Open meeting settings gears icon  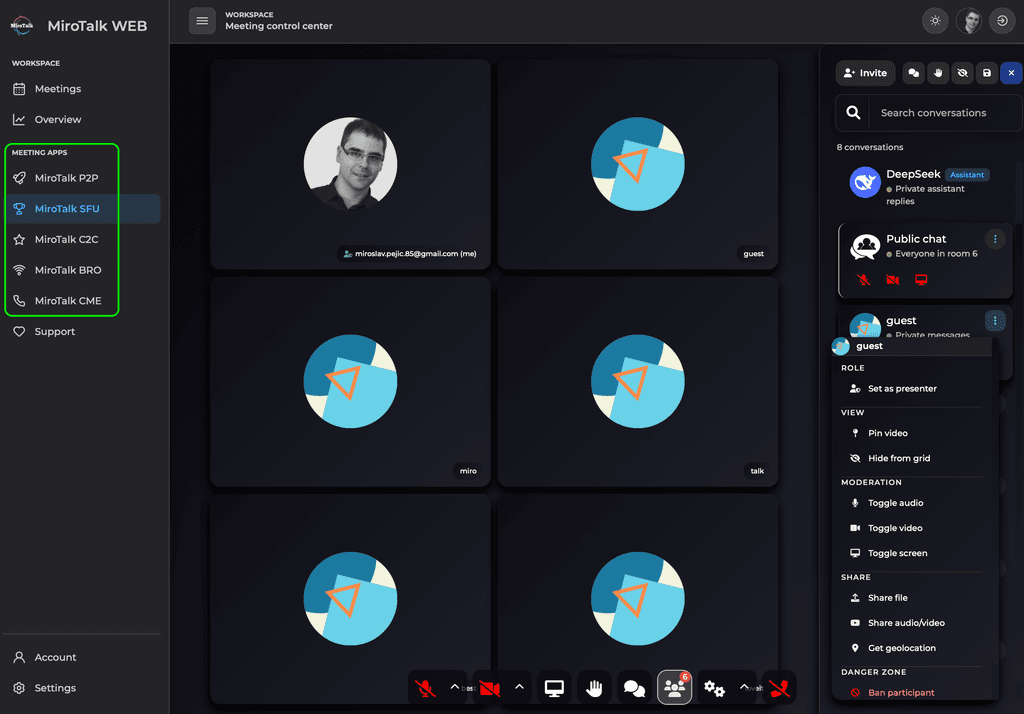(714, 688)
